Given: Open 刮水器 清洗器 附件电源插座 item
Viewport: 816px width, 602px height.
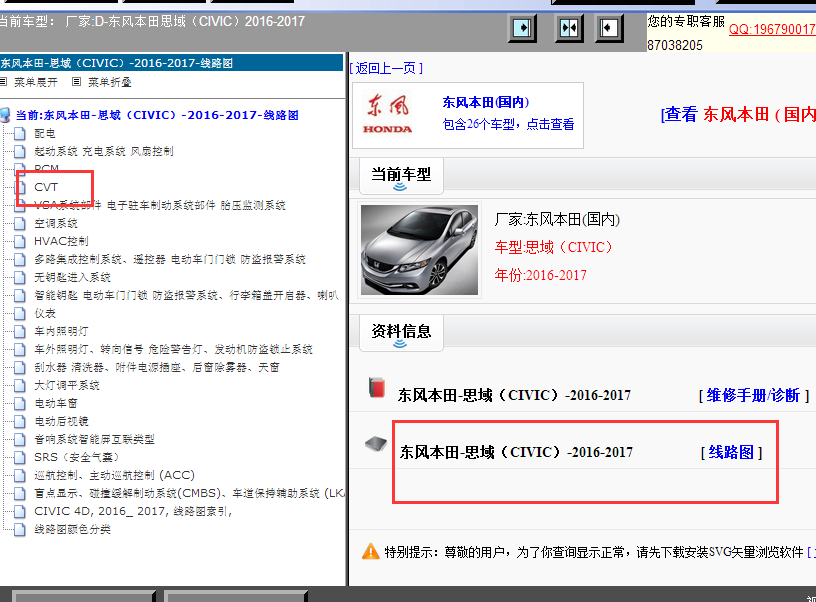Looking at the screenshot, I should (x=157, y=367).
